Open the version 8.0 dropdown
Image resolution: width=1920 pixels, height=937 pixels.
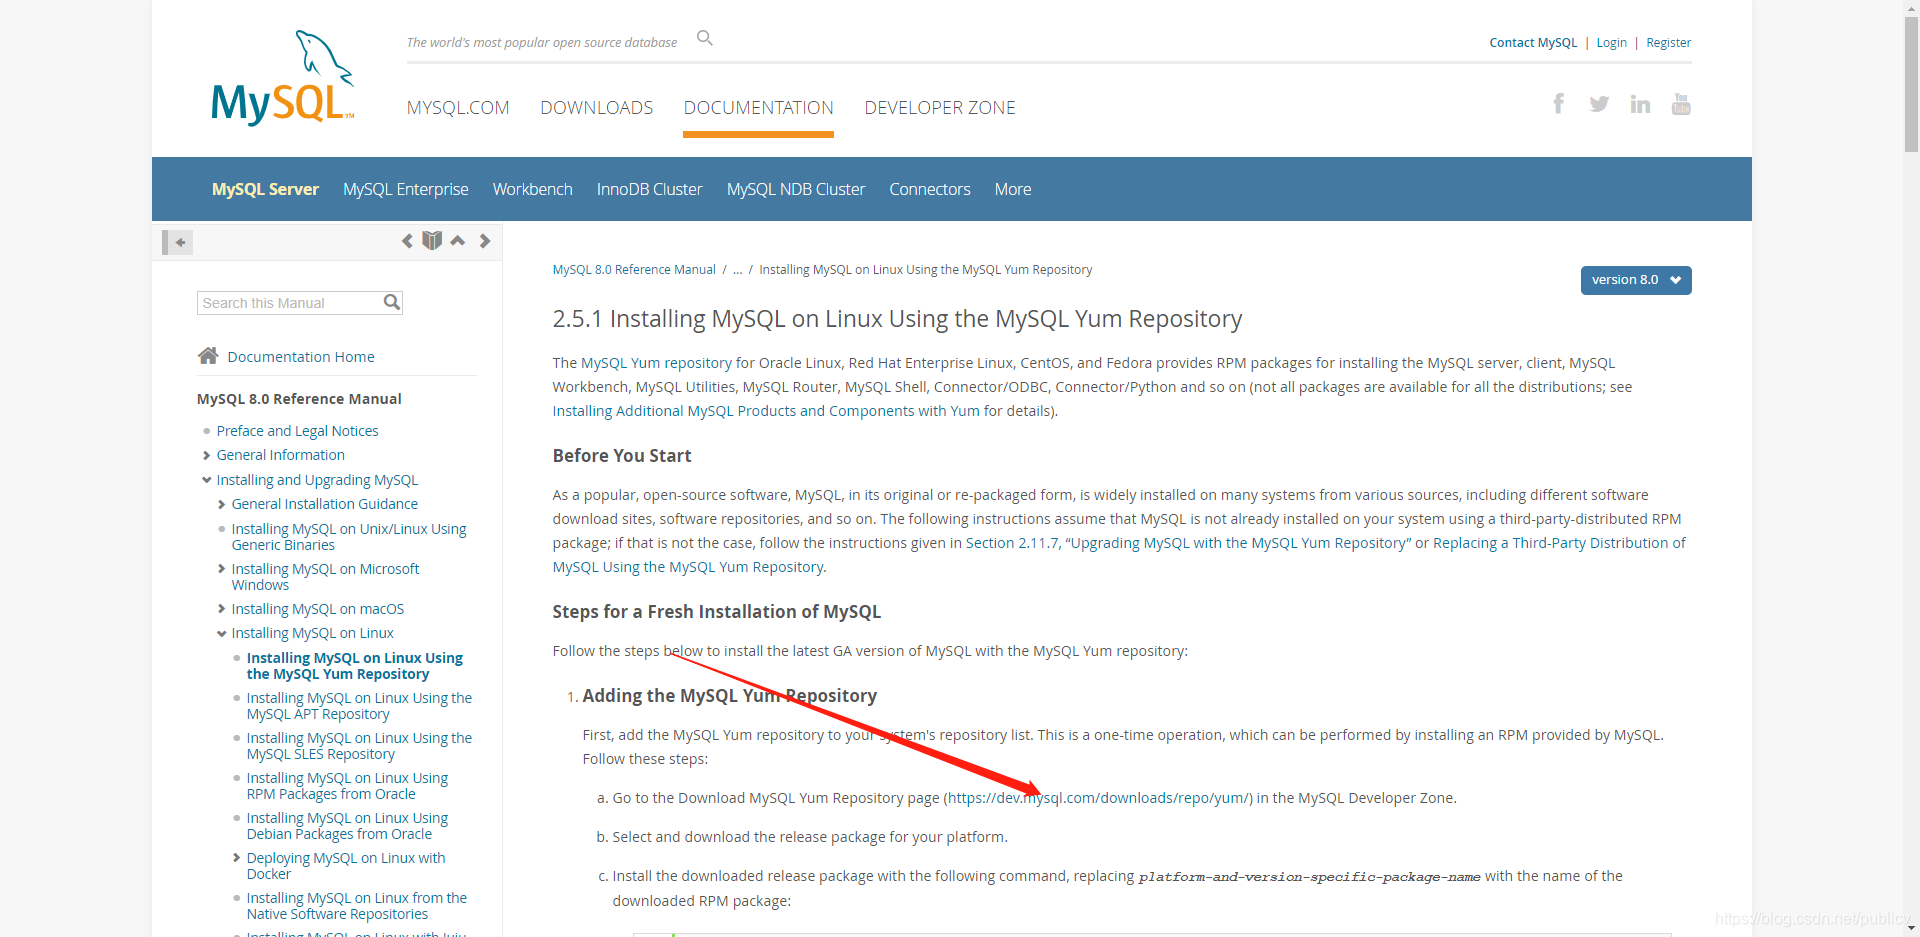point(1636,280)
